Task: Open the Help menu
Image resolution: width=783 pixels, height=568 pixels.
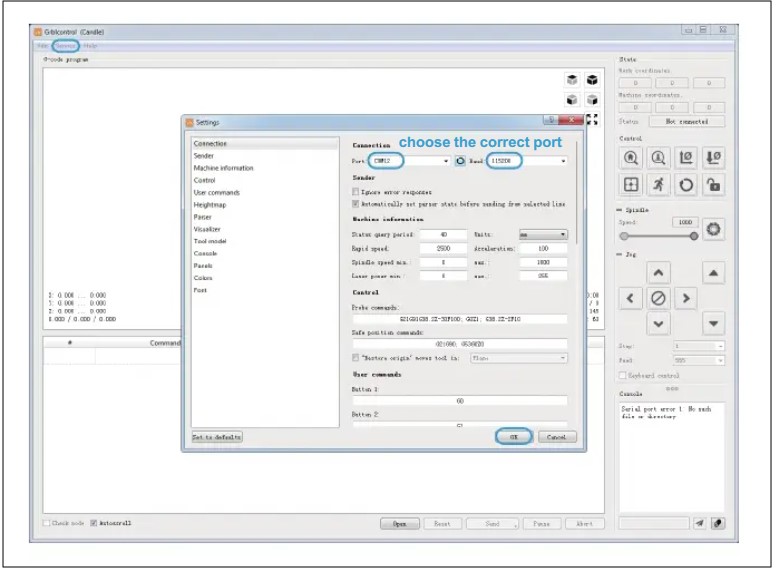Action: [90, 46]
